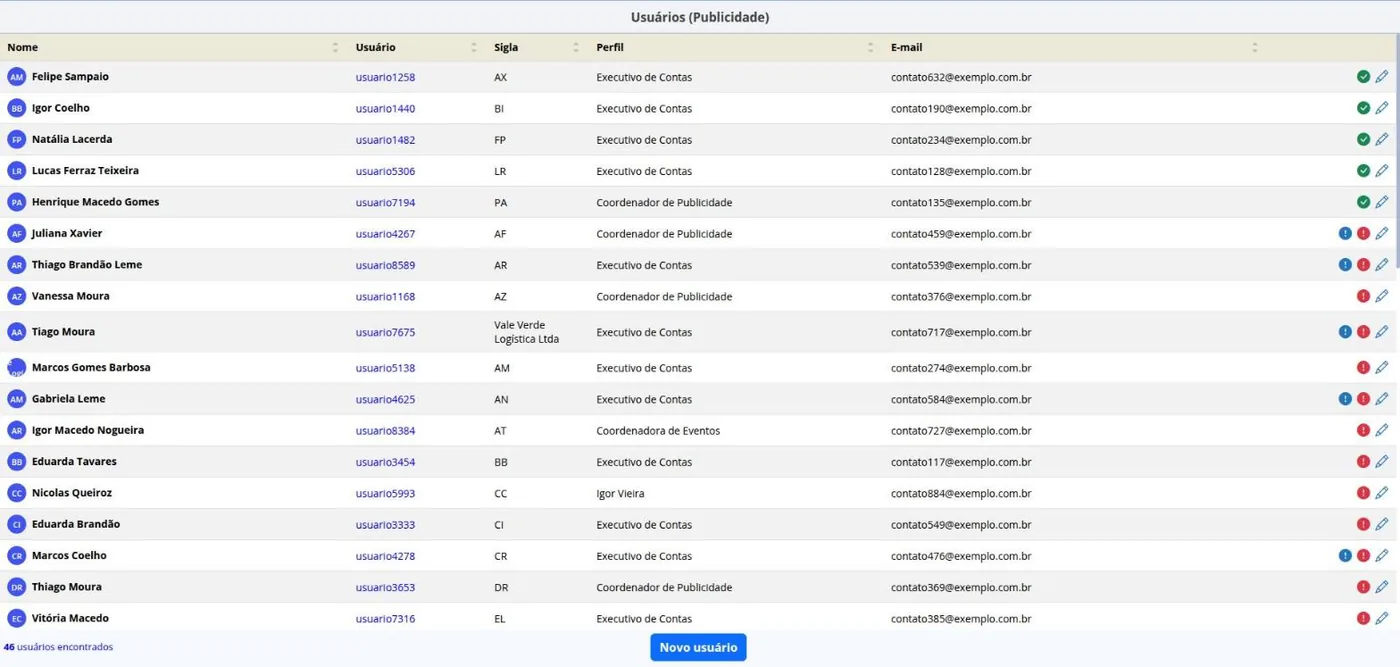Click the blue info icon for Tiago Moura
This screenshot has height=667, width=1400.
click(1345, 332)
